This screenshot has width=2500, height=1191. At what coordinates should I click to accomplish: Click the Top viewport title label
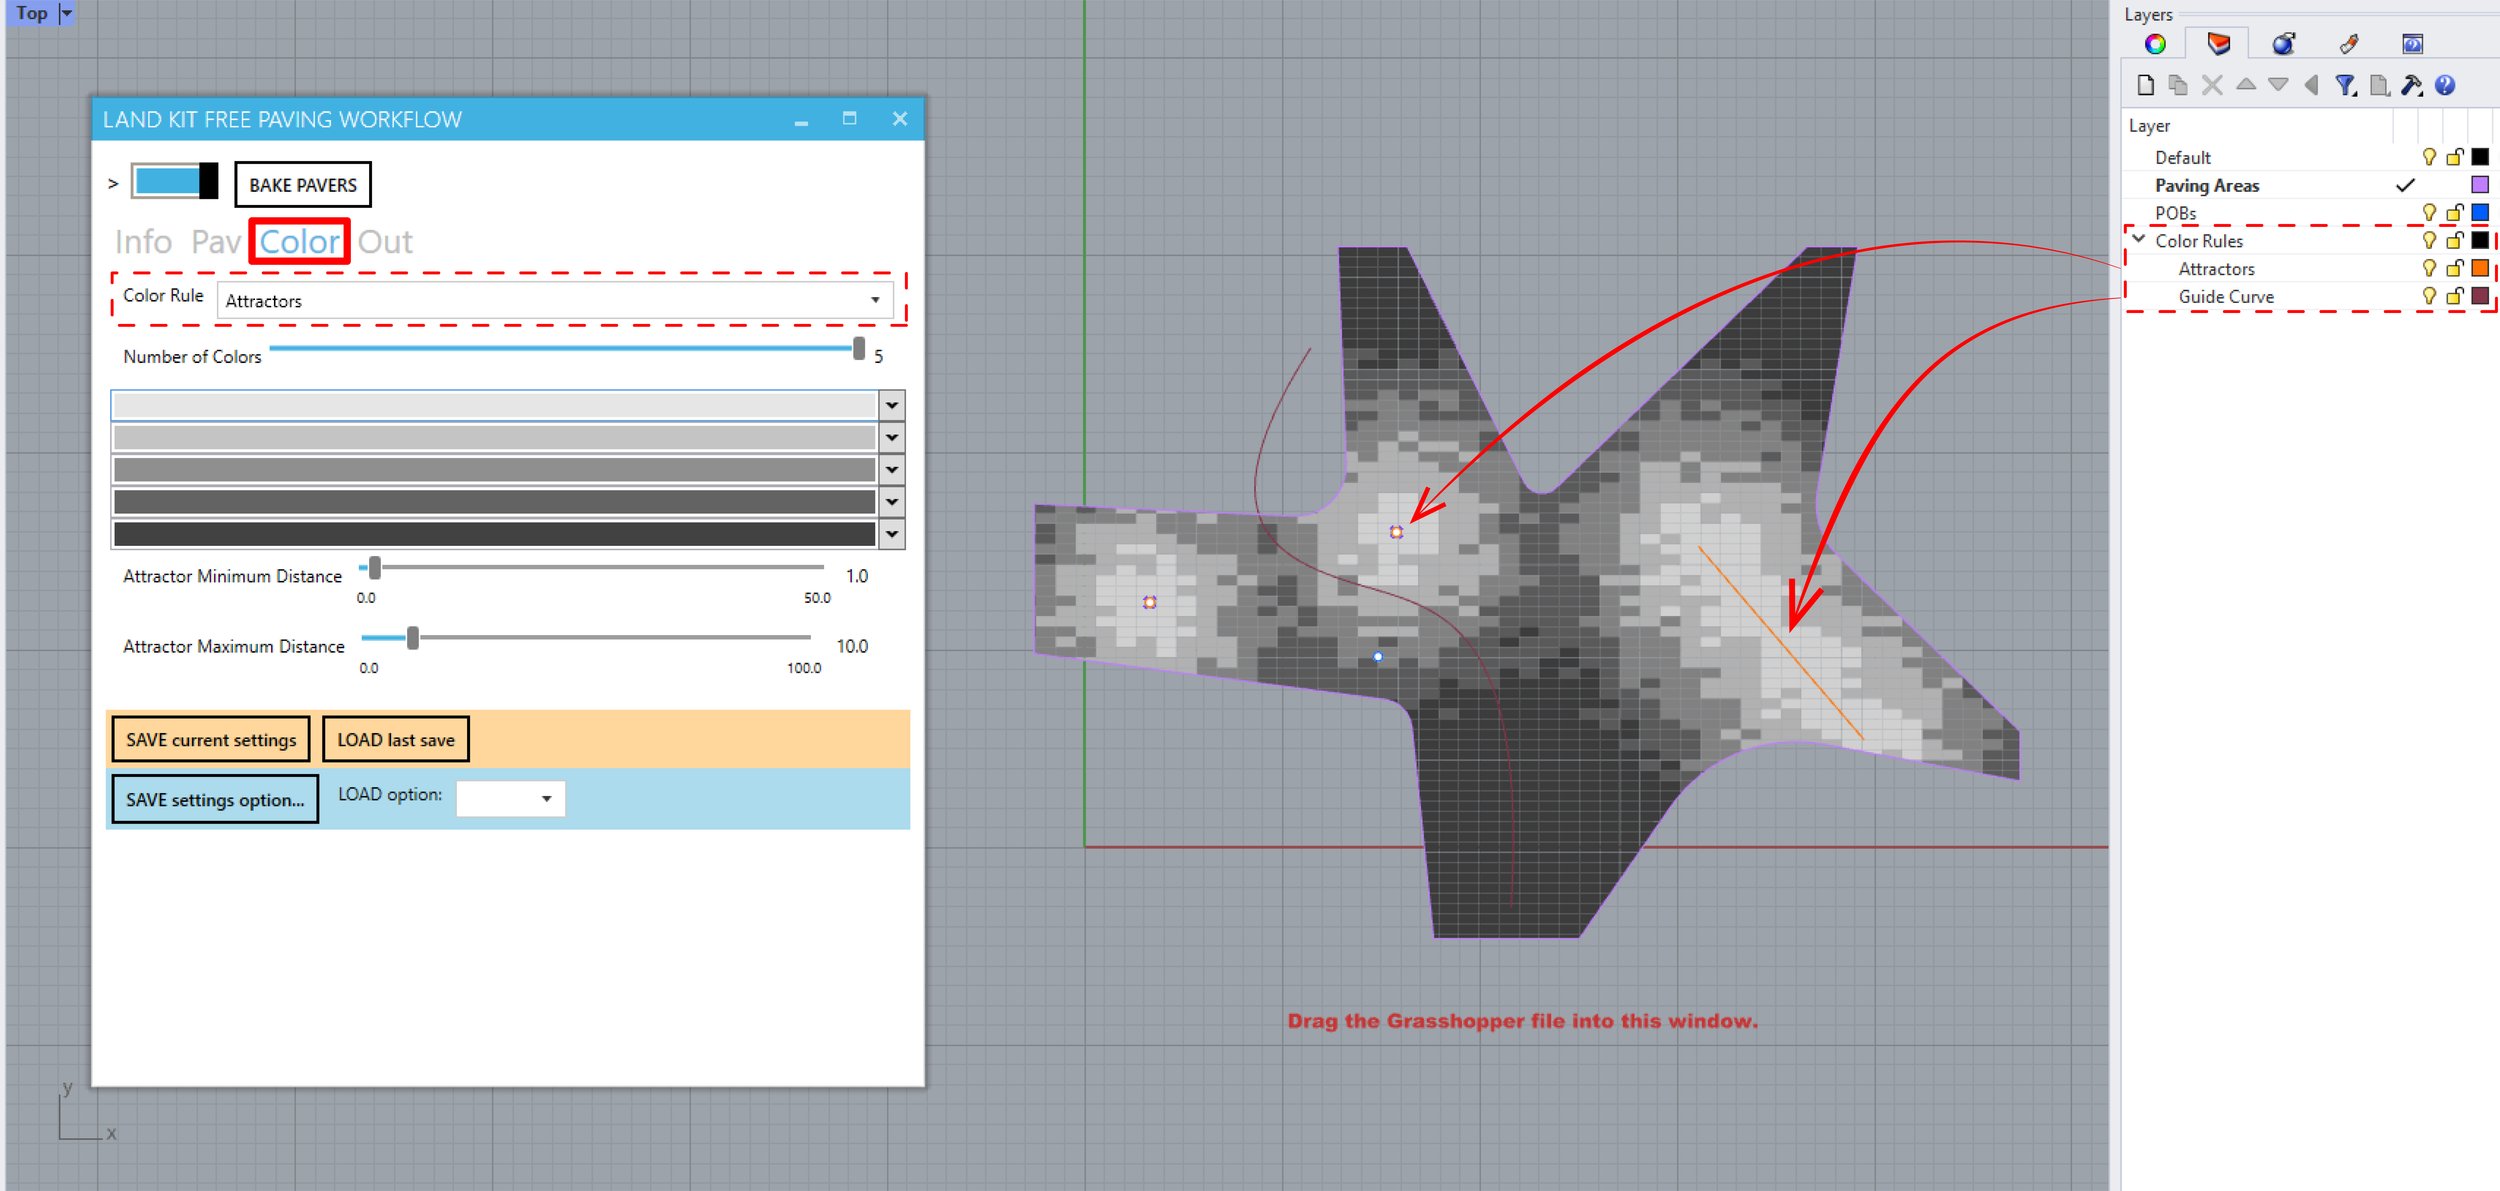tap(31, 13)
